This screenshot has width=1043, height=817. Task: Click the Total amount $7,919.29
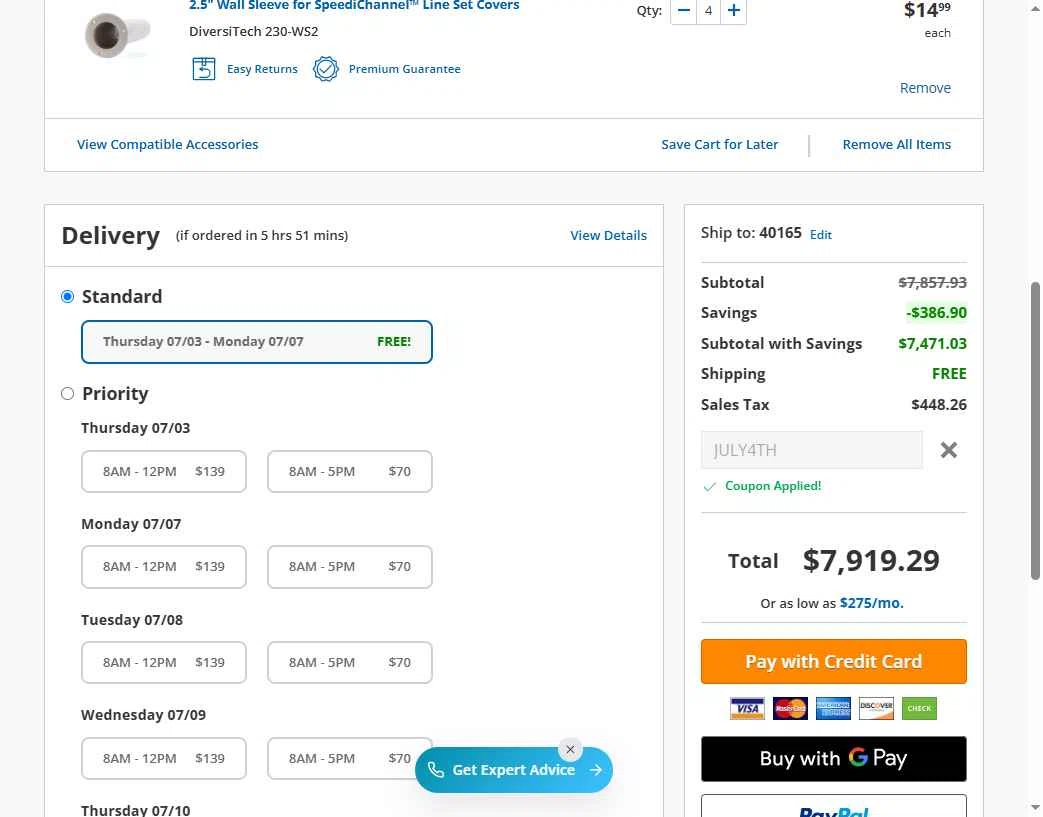pyautogui.click(x=871, y=560)
